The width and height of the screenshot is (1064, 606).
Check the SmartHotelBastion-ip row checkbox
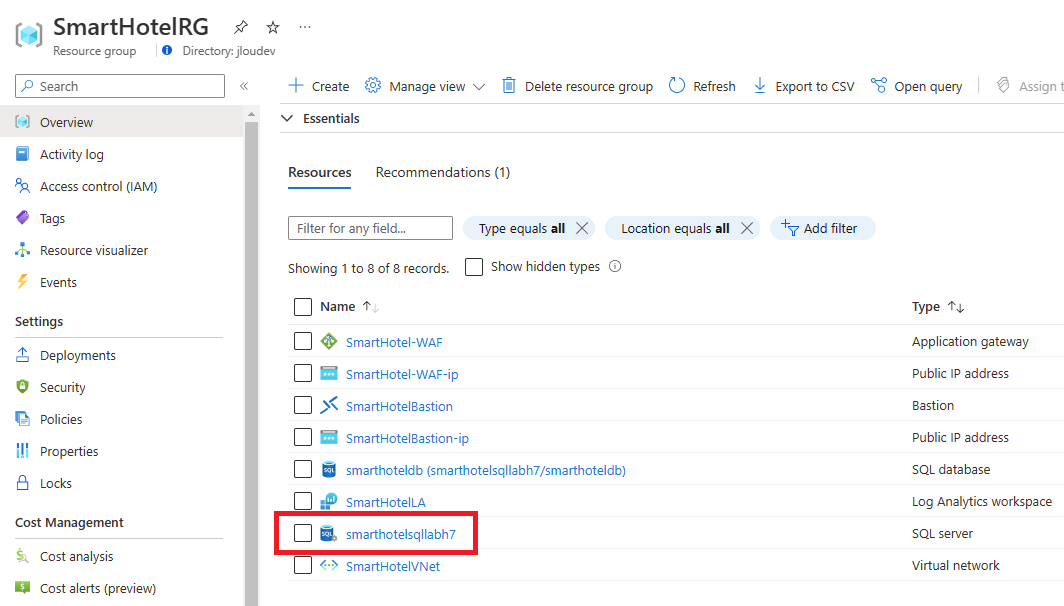[303, 437]
